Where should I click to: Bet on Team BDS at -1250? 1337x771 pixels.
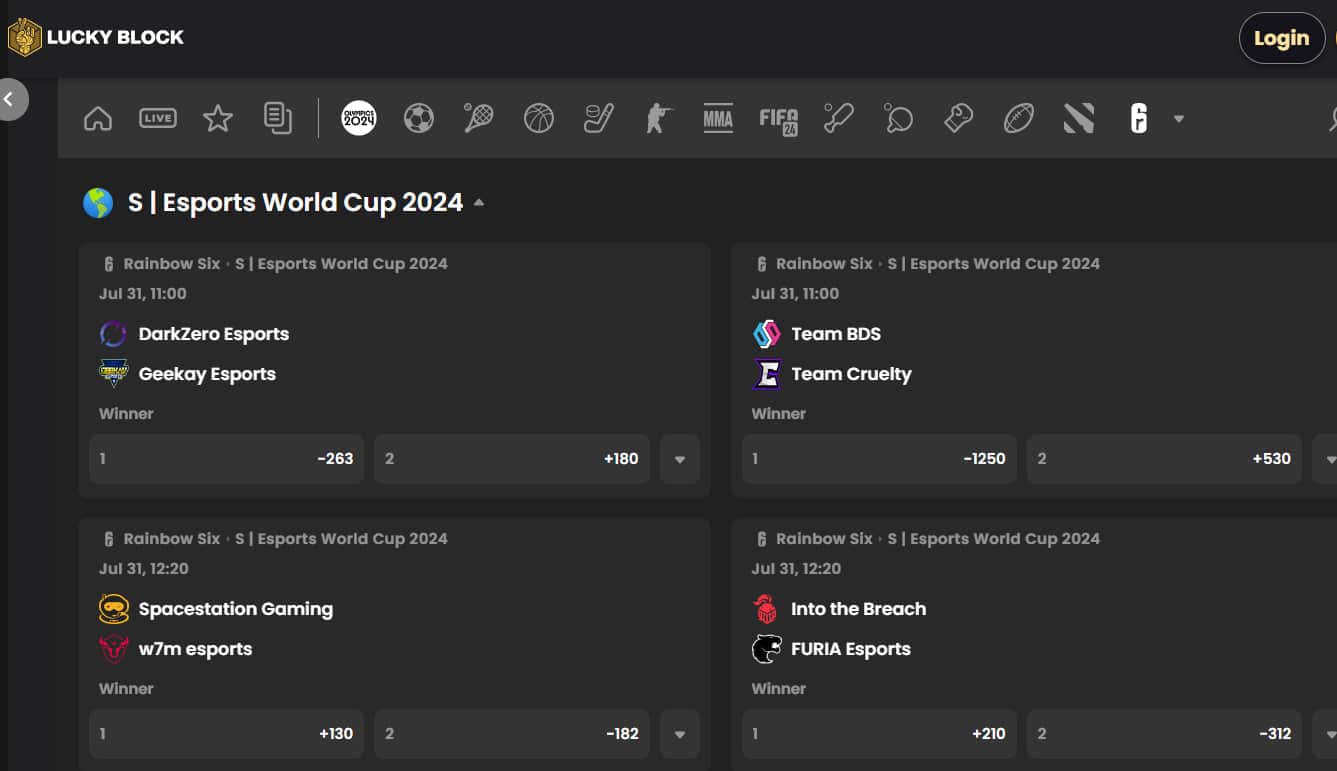880,459
